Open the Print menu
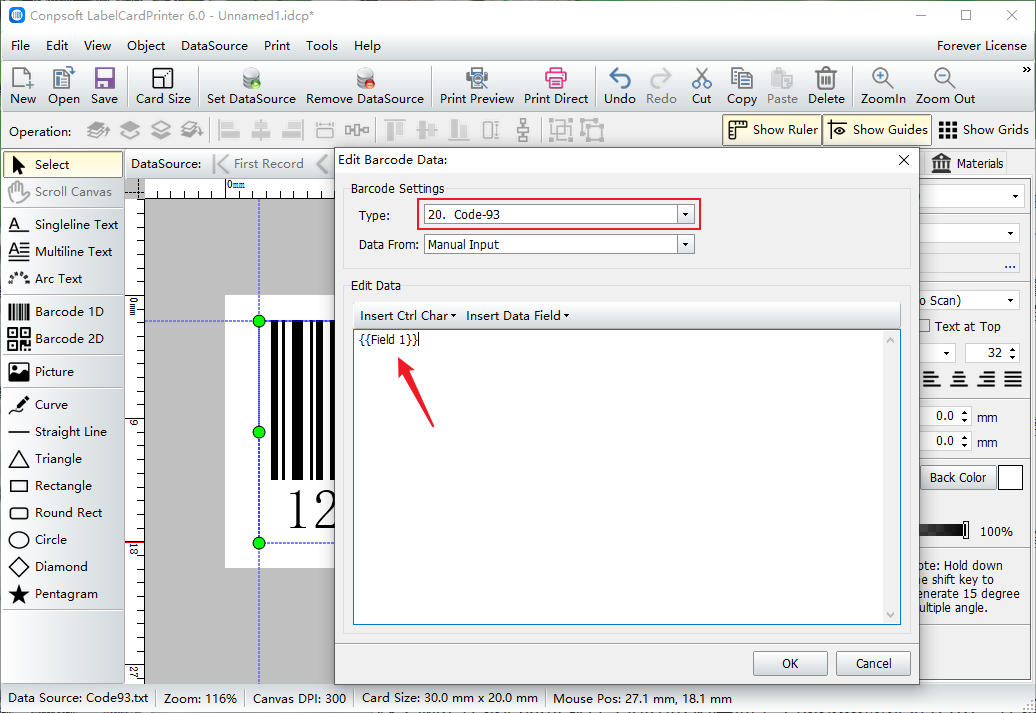Screen dimensions: 1036x713 [277, 46]
